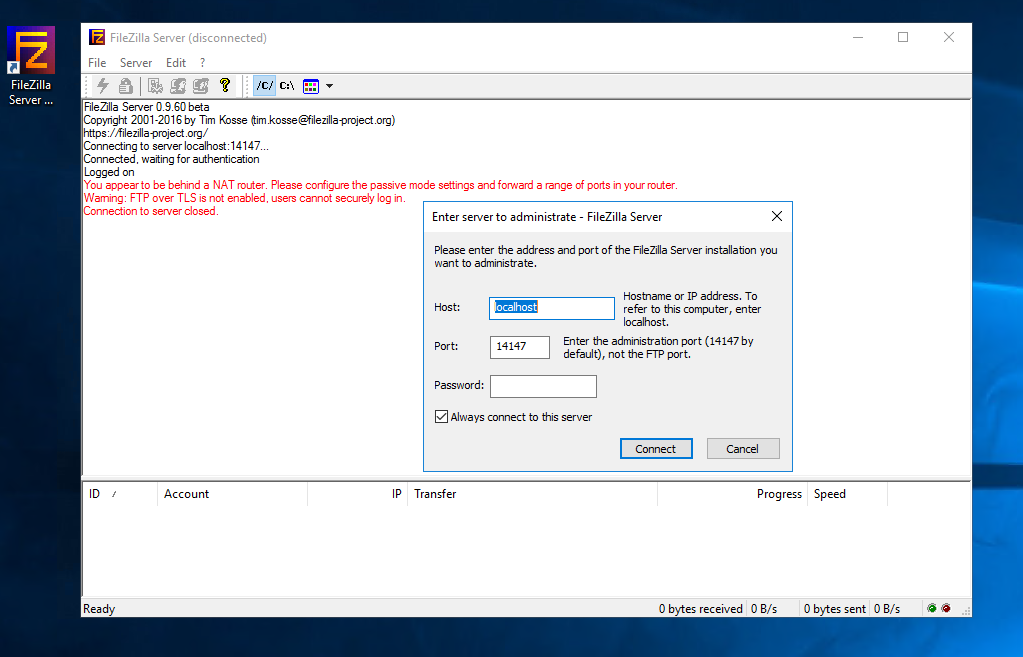Open the Groups editor toolbar icon
The height and width of the screenshot is (657, 1023).
pos(200,86)
